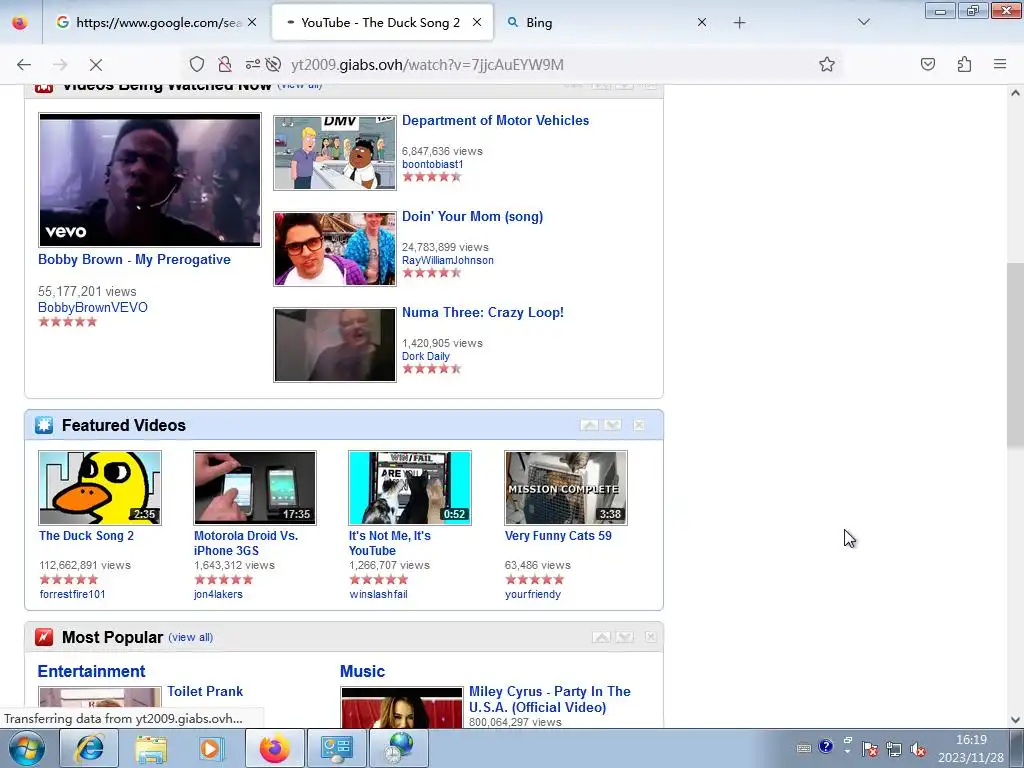Visit the boontobiast1 channel

pyautogui.click(x=432, y=164)
